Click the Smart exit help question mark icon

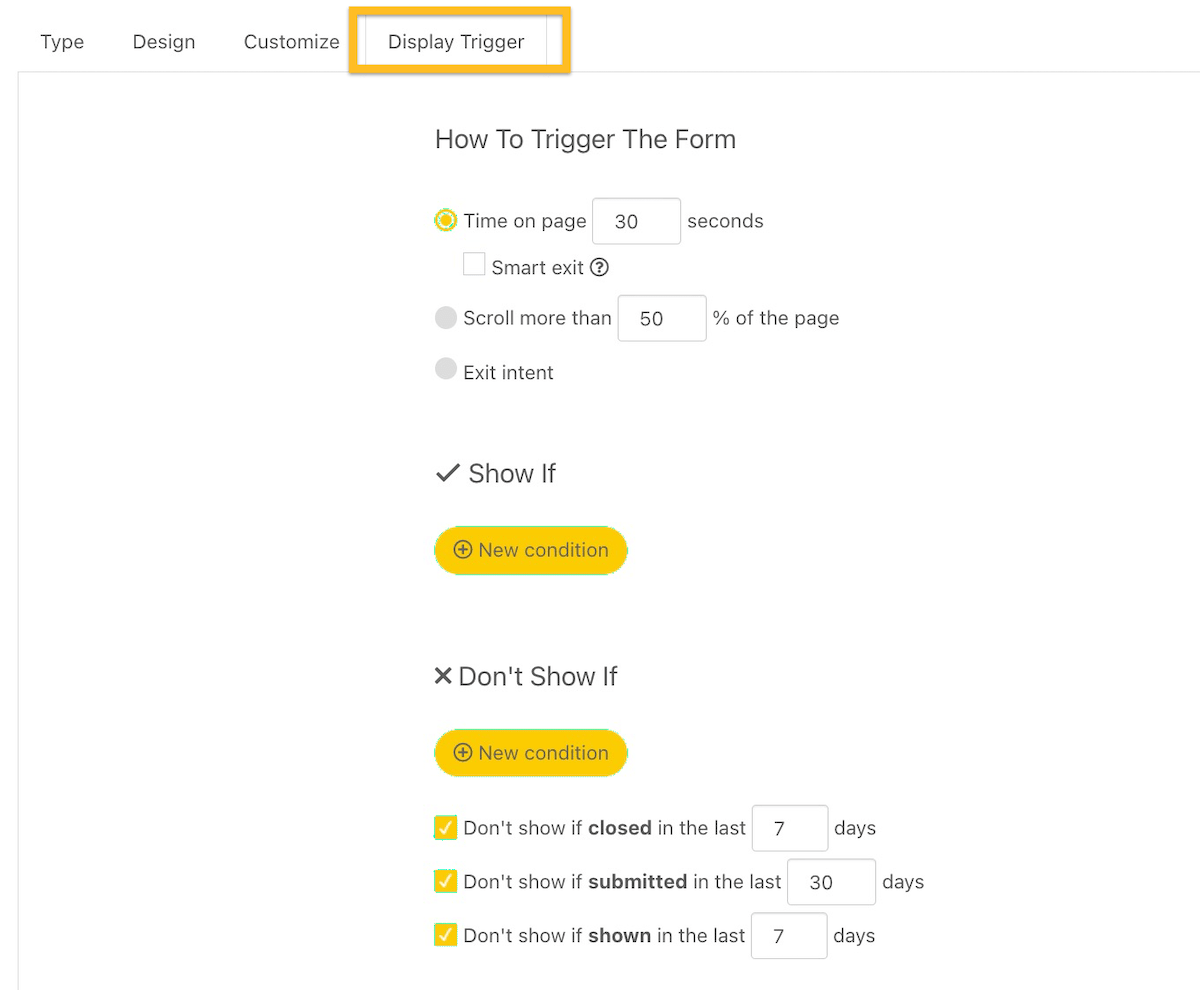(600, 267)
